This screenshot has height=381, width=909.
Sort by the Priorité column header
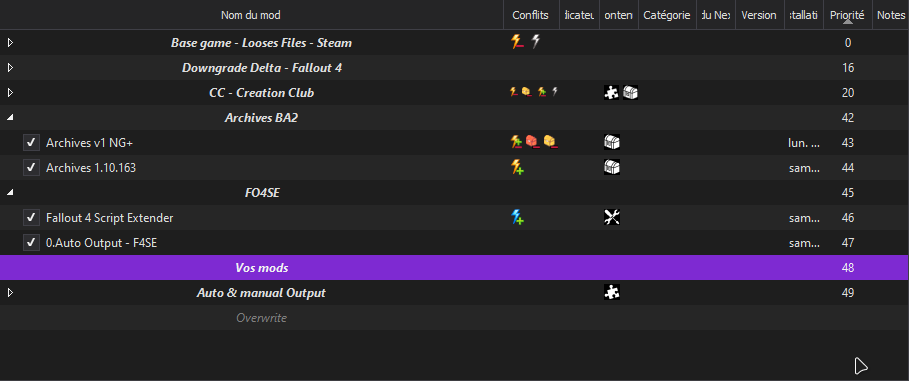coord(847,15)
